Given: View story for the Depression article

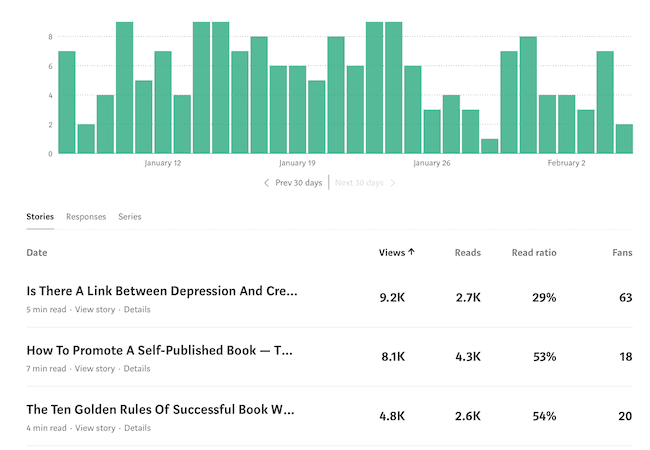Looking at the screenshot, I should (x=95, y=310).
